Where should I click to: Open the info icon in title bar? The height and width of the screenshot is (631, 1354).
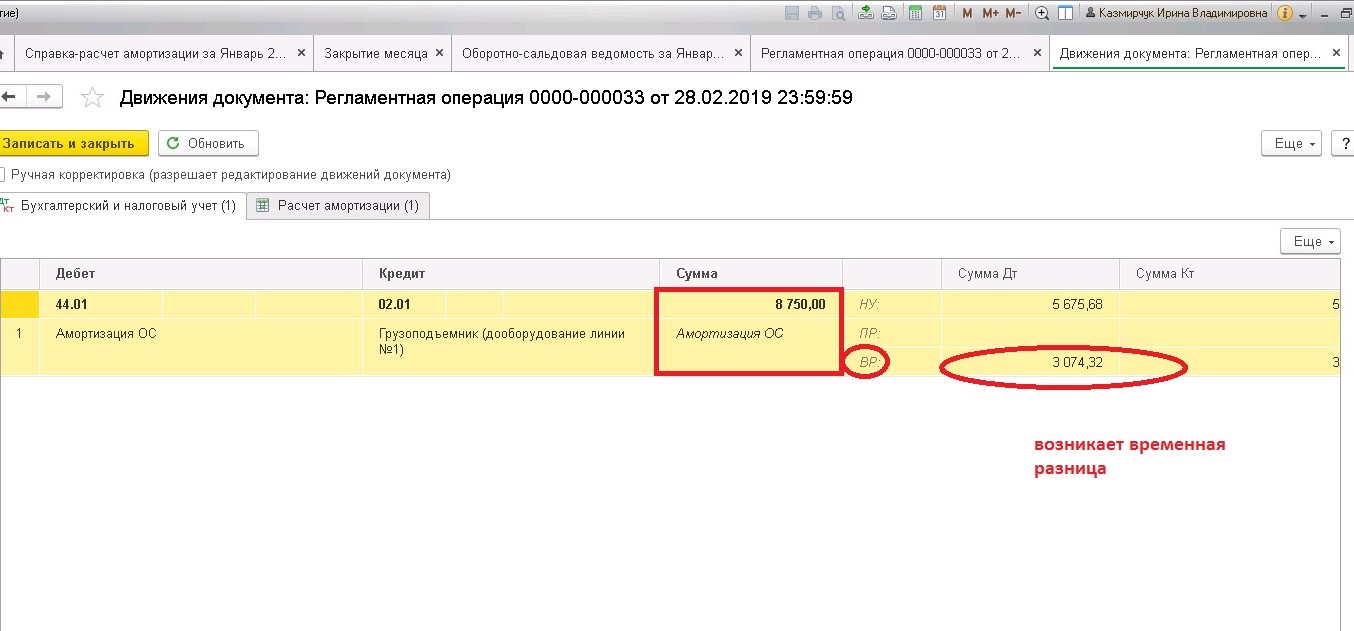pyautogui.click(x=1285, y=13)
